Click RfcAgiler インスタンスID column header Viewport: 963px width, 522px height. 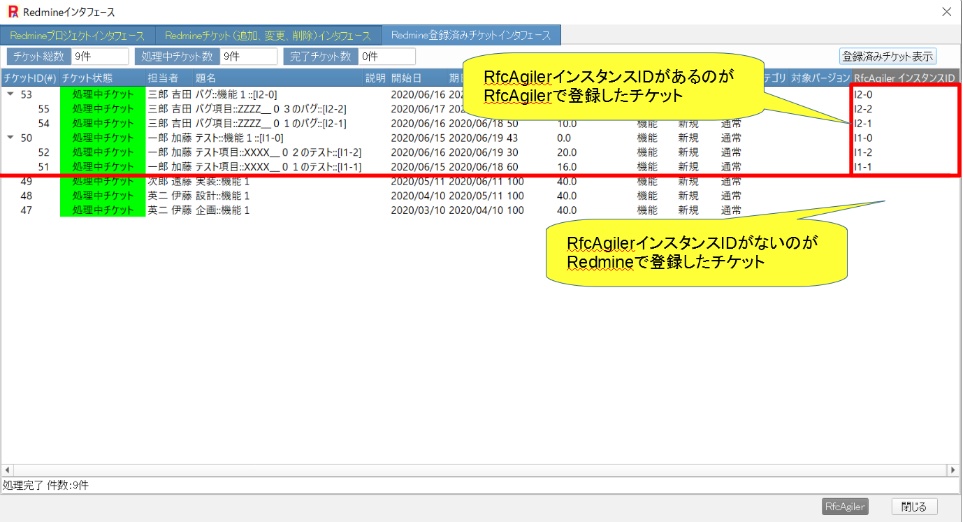coord(904,78)
